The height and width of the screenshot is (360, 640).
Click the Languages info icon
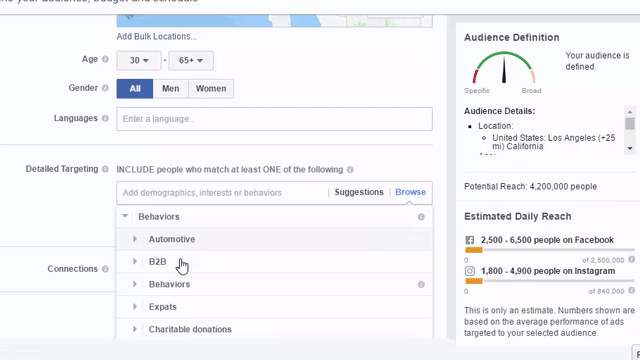[105, 118]
